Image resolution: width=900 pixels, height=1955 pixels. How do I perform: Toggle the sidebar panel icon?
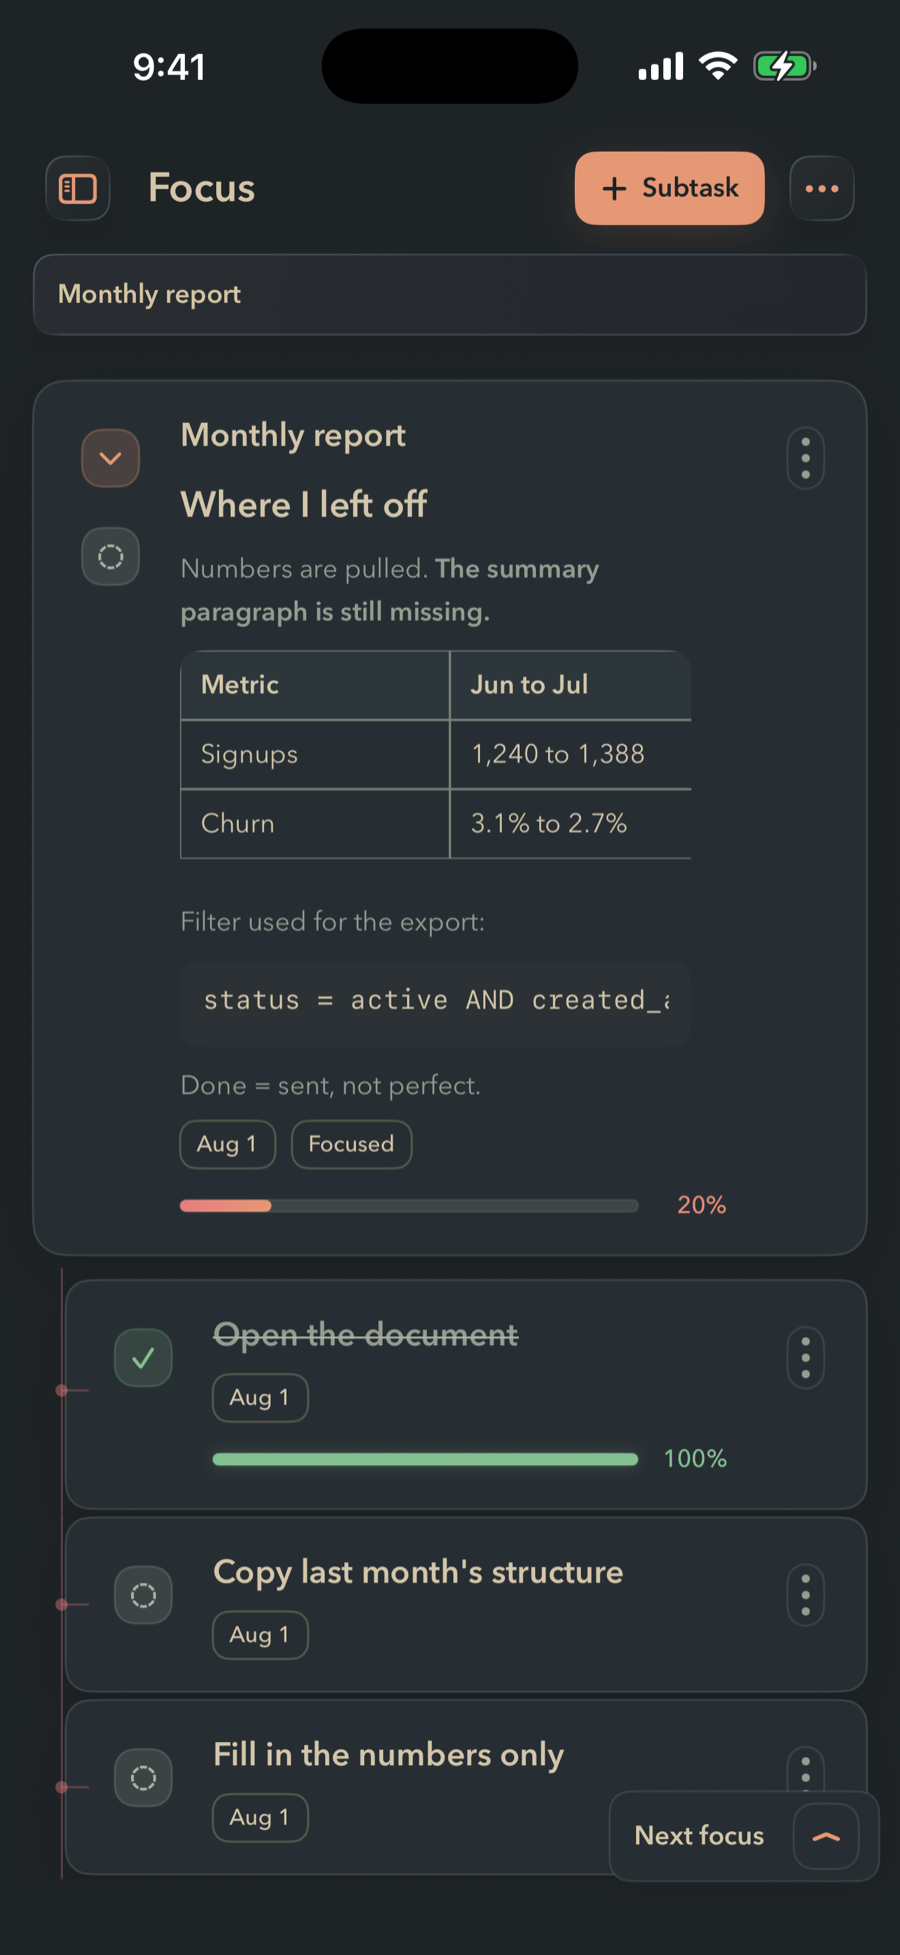(x=78, y=188)
